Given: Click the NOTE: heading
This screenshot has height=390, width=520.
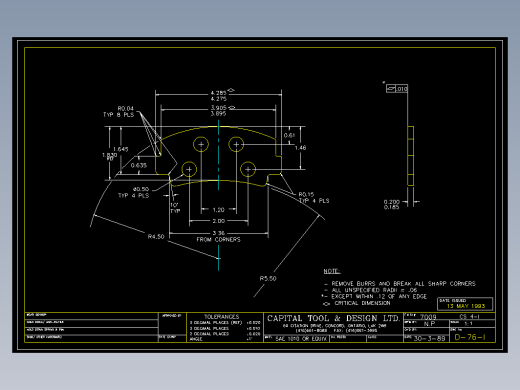Looking at the screenshot, I should coord(332,271).
